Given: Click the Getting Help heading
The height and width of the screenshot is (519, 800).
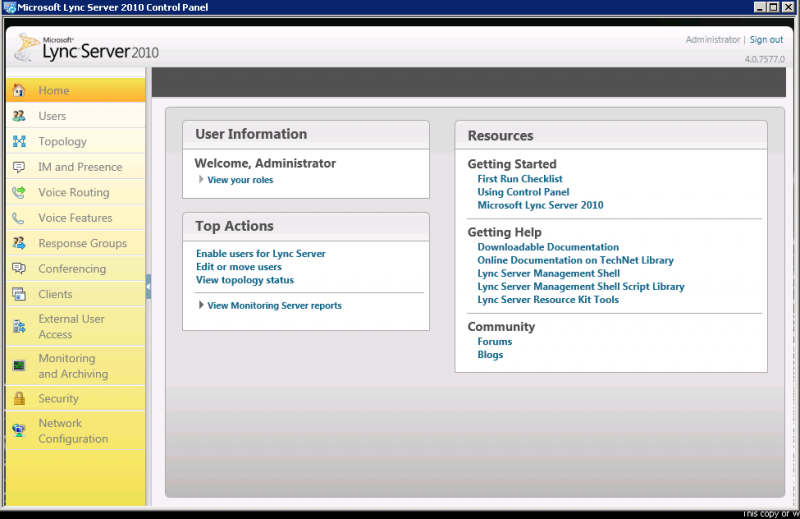Looking at the screenshot, I should 504,232.
